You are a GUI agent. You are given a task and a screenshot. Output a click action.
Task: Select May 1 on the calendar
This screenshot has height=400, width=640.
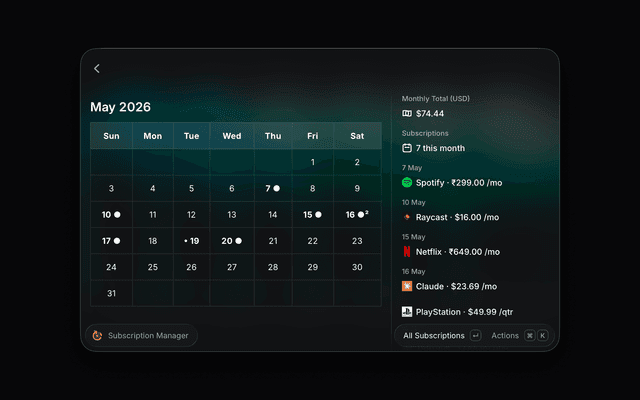[x=313, y=162]
